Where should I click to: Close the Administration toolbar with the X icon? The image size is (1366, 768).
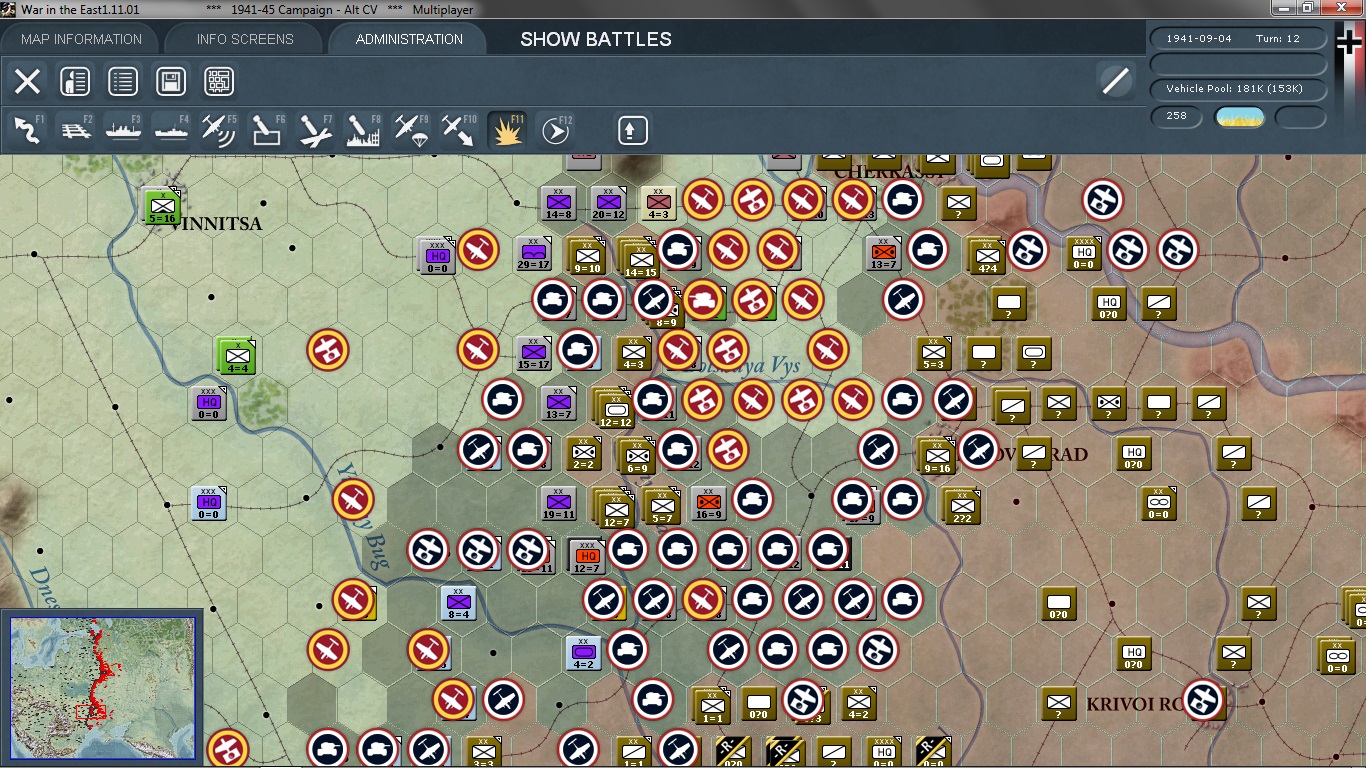[x=27, y=81]
